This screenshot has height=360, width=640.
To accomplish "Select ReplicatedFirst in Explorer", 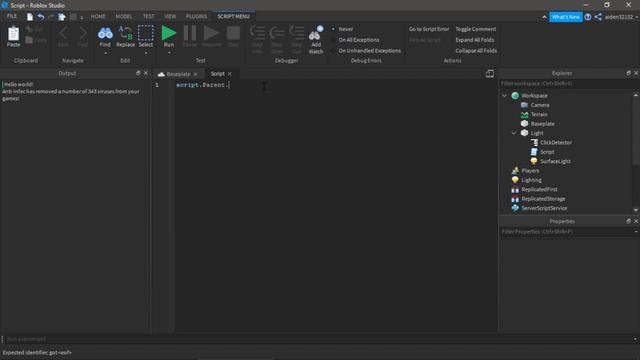I will pyautogui.click(x=539, y=189).
